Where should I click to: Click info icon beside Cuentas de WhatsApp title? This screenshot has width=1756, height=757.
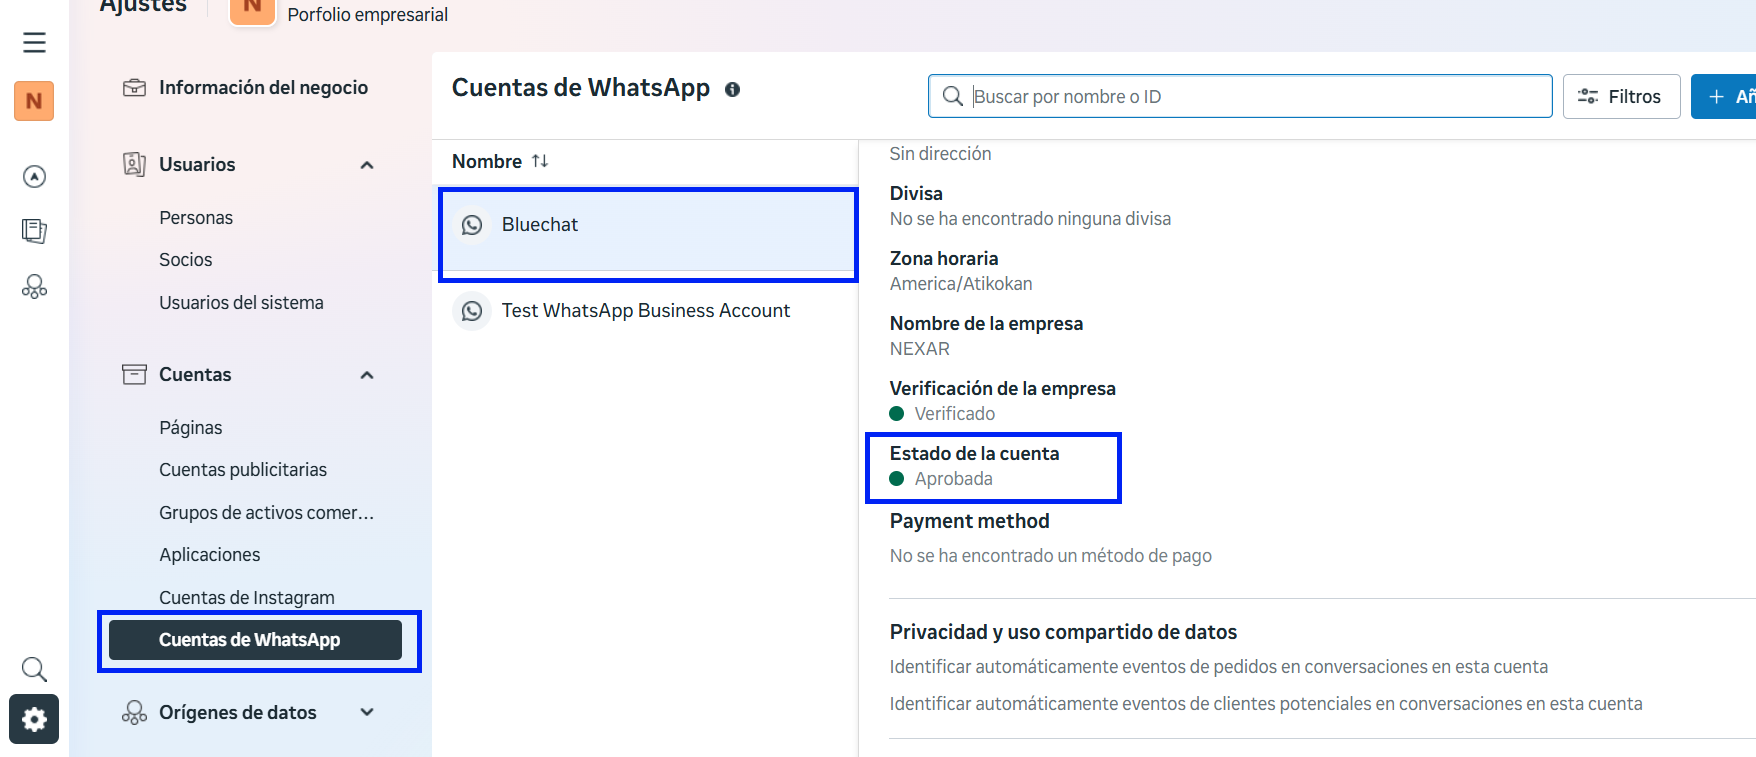(732, 90)
